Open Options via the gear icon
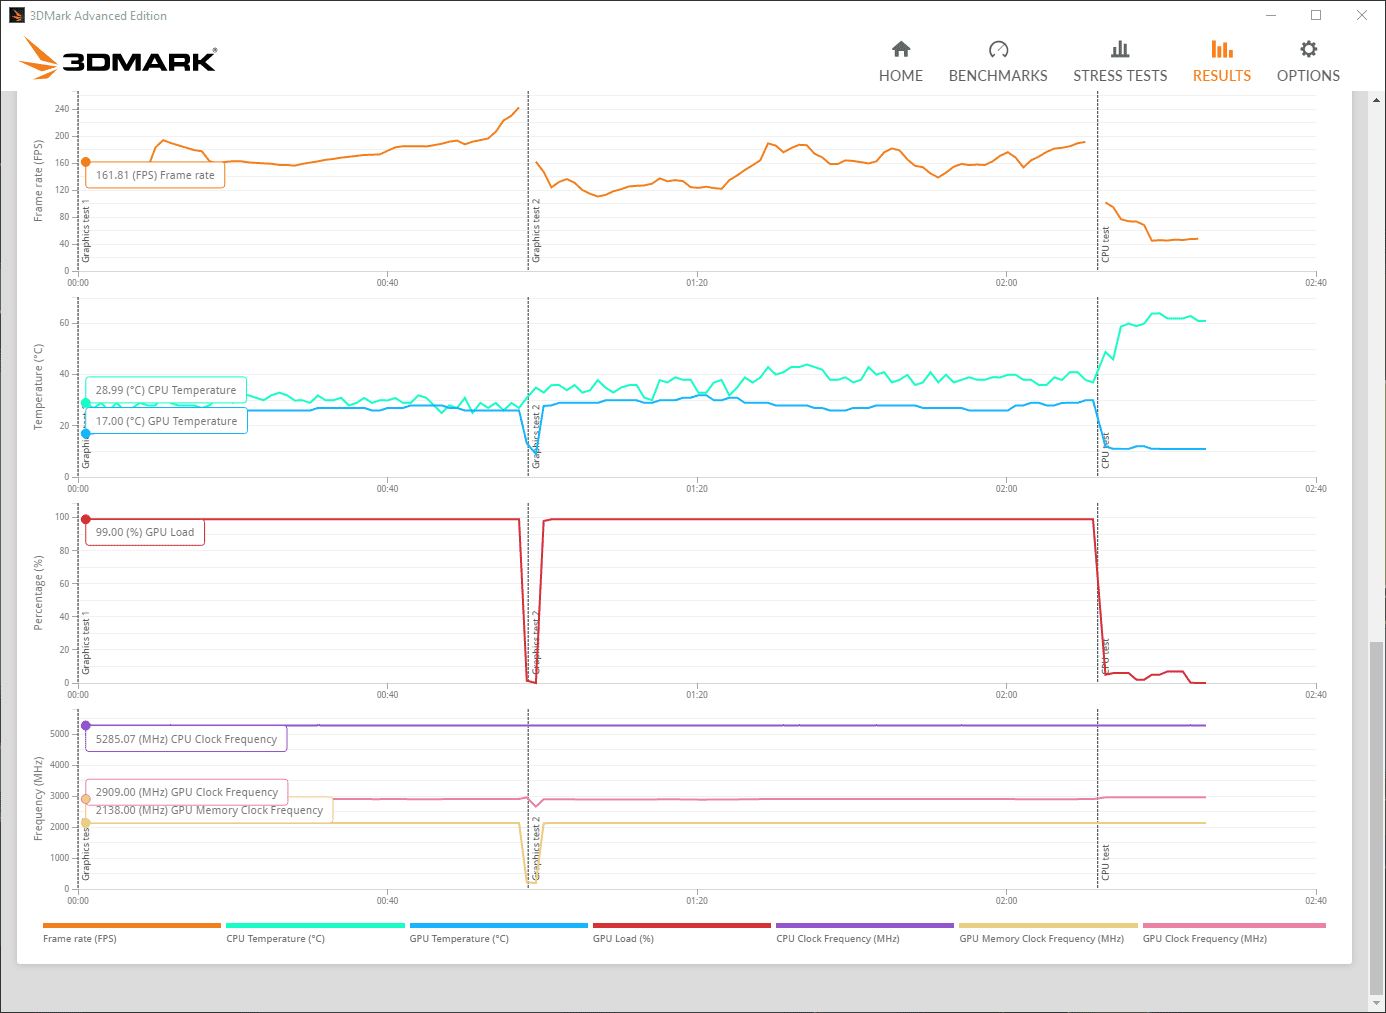This screenshot has width=1386, height=1013. coord(1308,49)
